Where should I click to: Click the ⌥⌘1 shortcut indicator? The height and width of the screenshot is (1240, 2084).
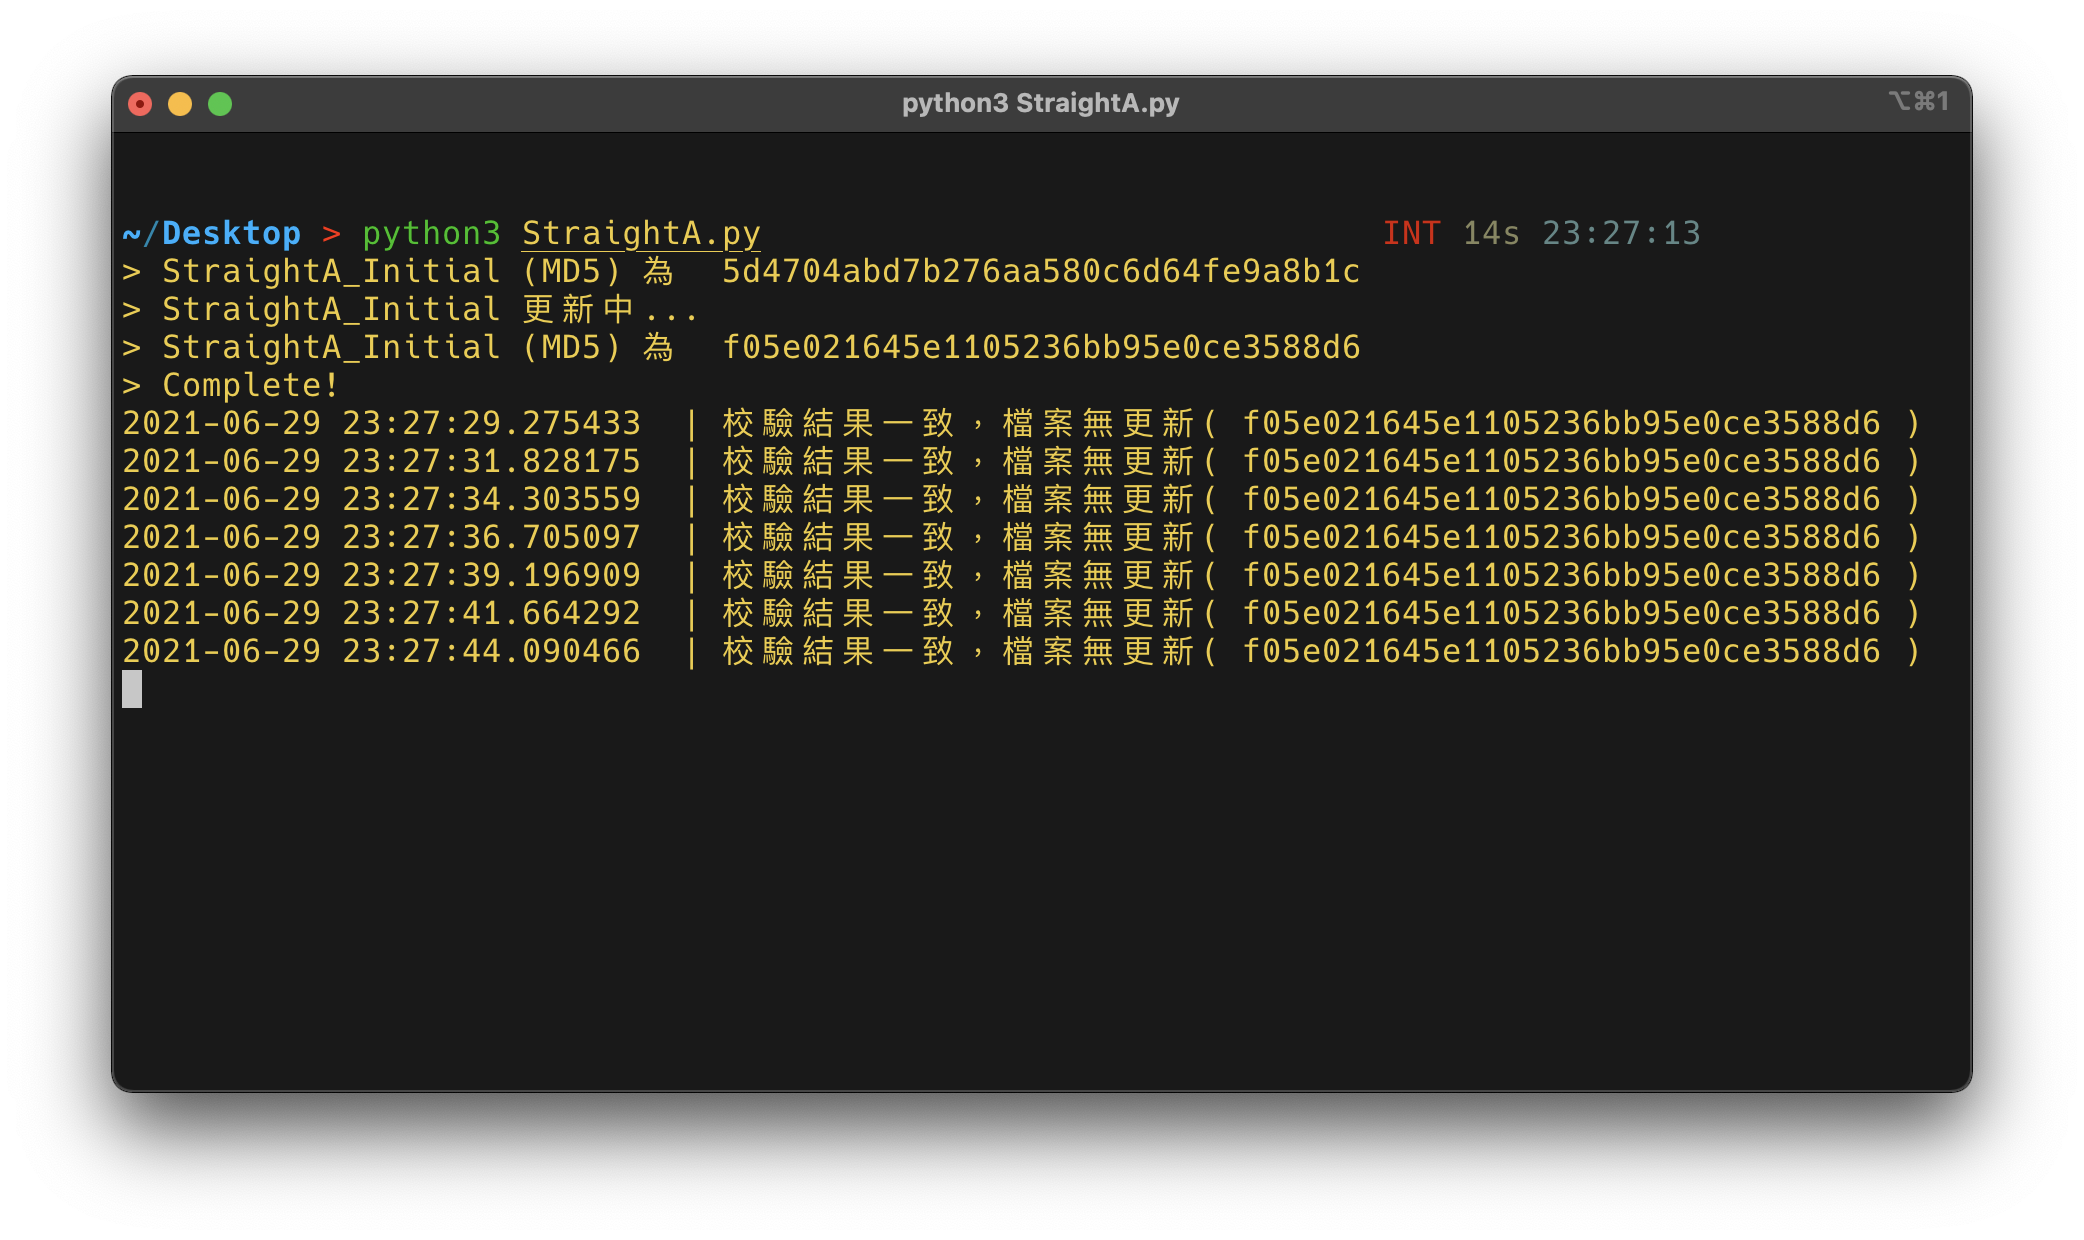point(1918,101)
